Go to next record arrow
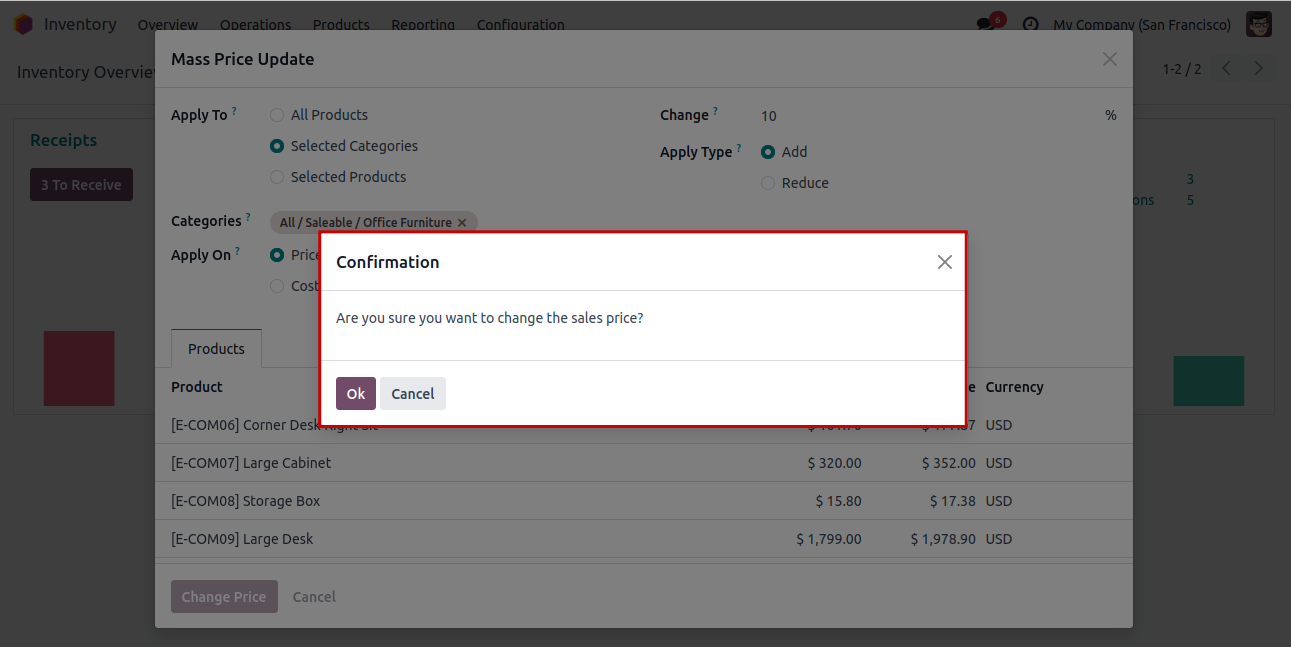Viewport: 1291px width, 647px height. pos(1259,69)
